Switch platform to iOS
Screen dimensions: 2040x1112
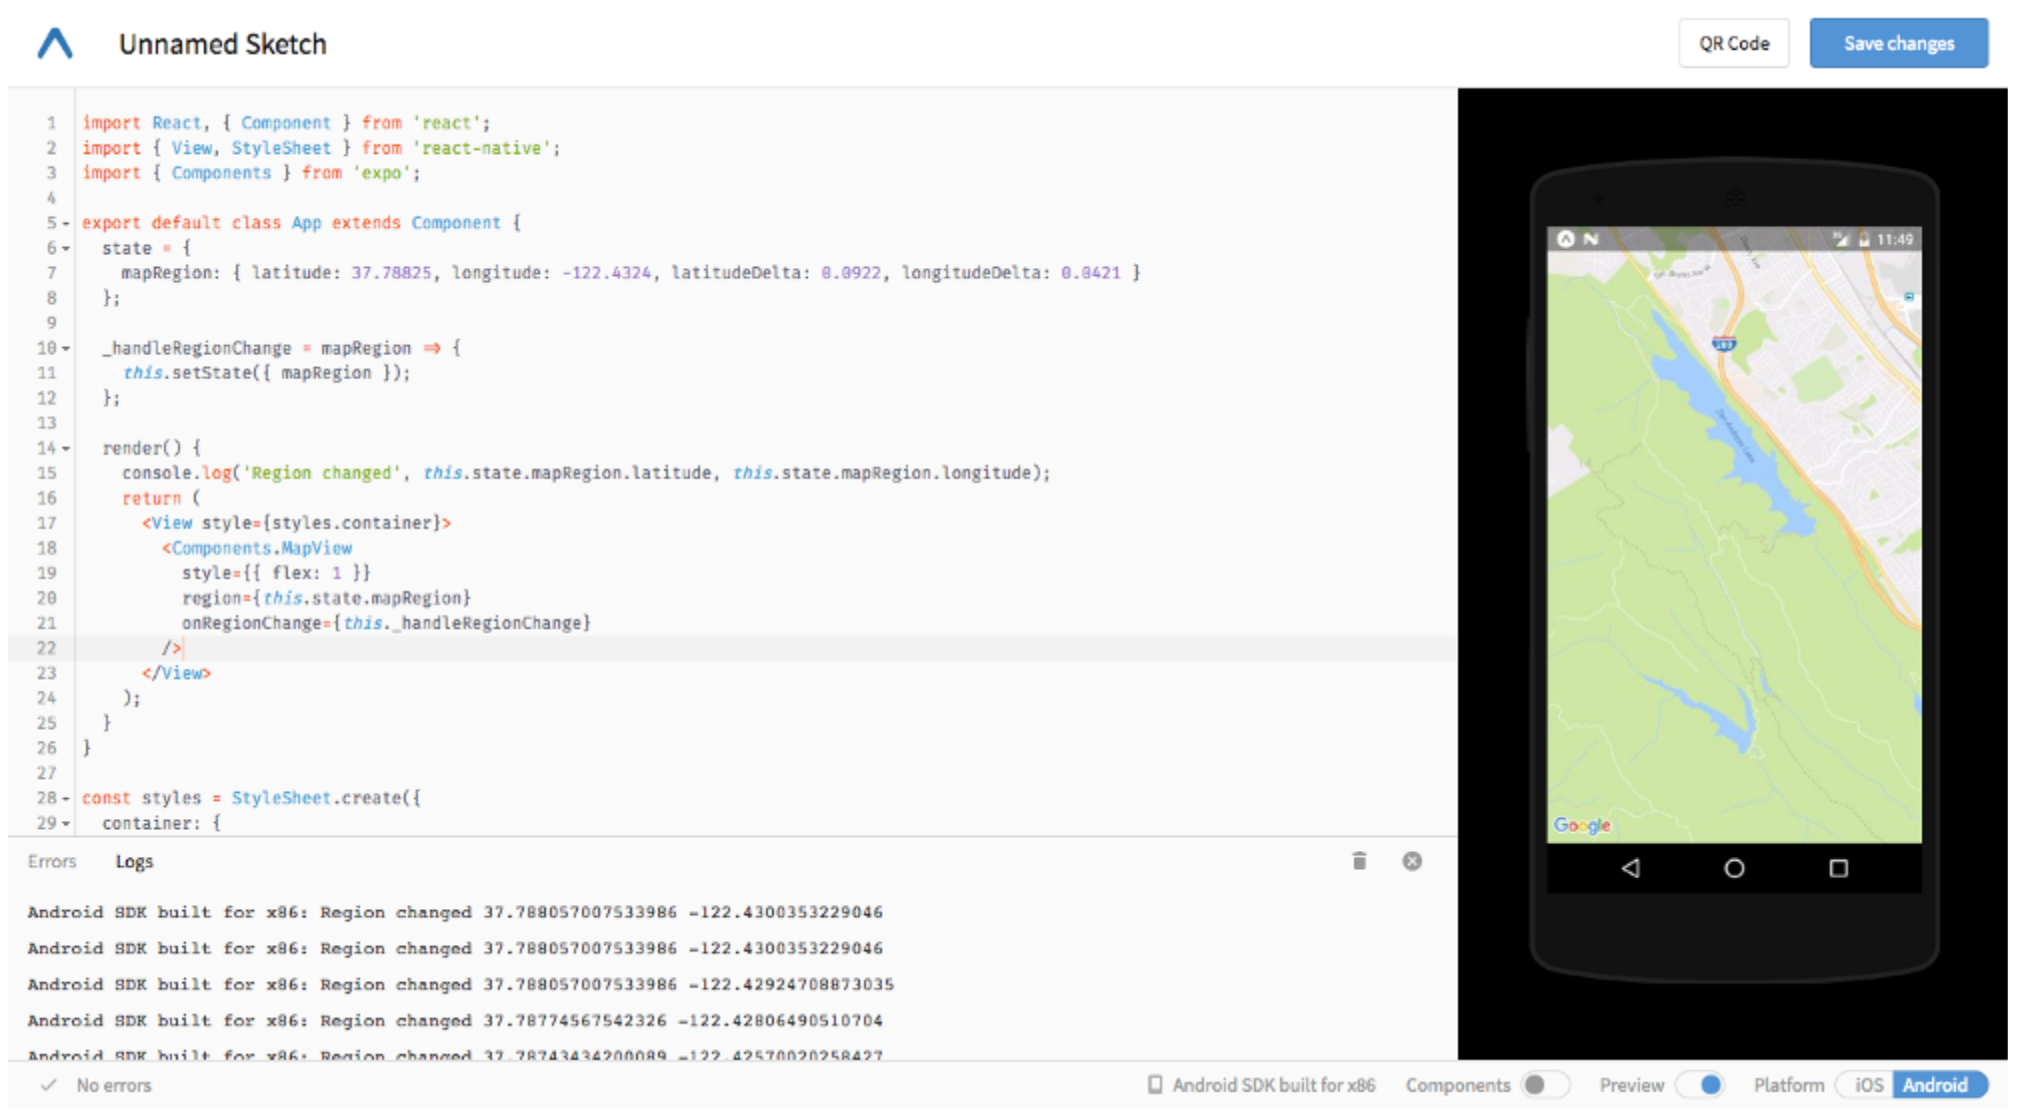point(1868,1085)
